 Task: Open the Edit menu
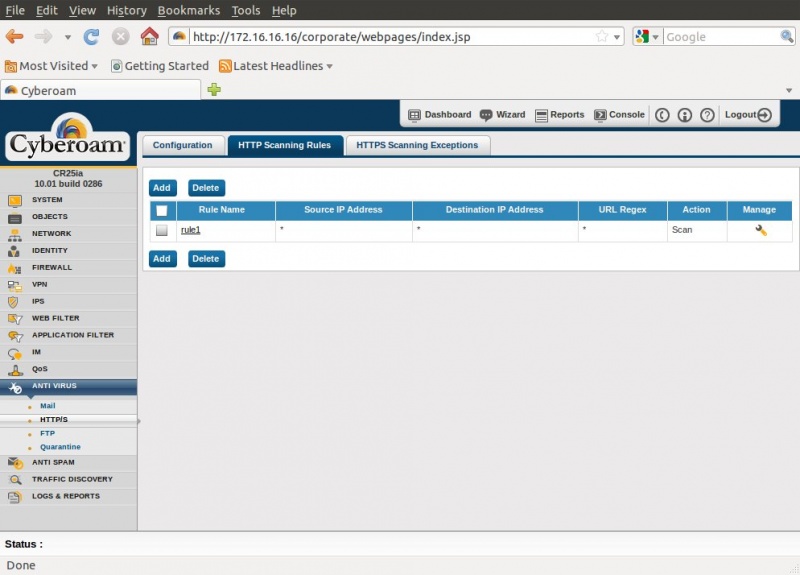tap(46, 10)
